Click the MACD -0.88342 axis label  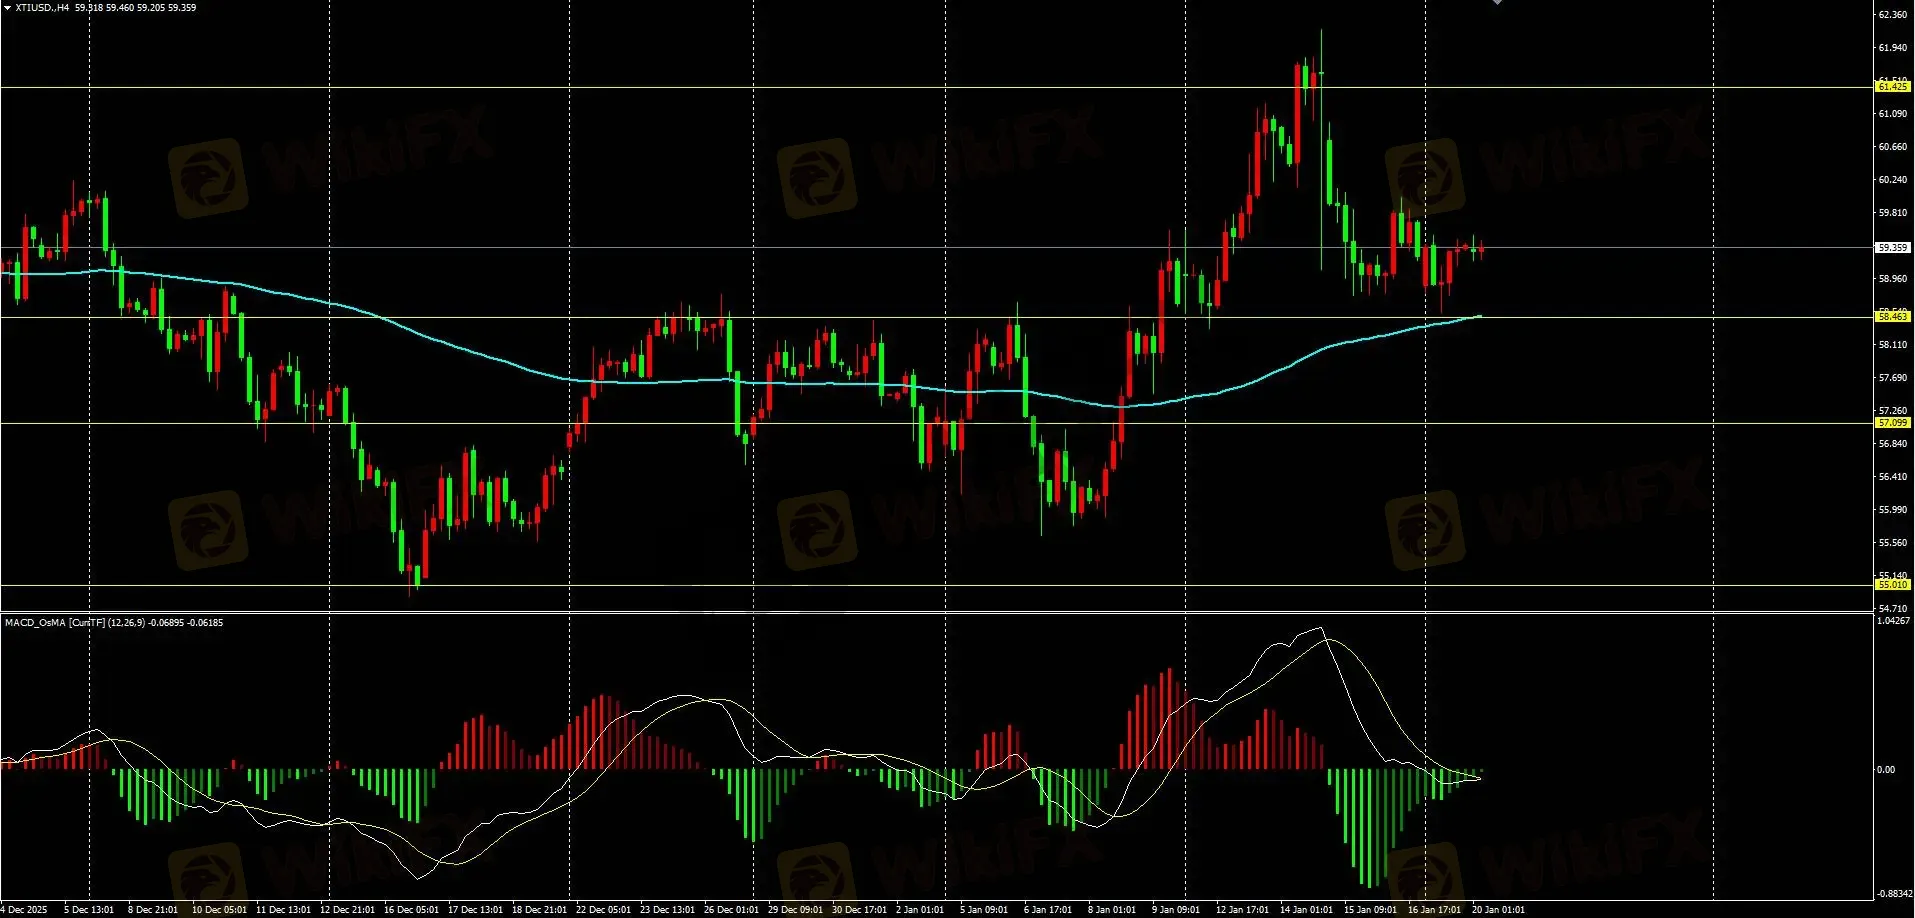pyautogui.click(x=1894, y=893)
